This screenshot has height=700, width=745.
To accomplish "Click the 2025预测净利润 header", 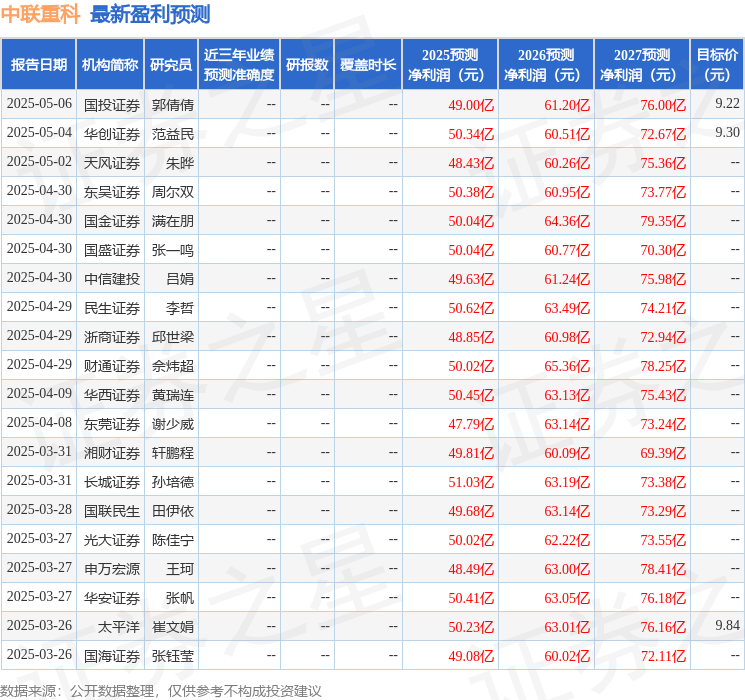I will tap(450, 65).
